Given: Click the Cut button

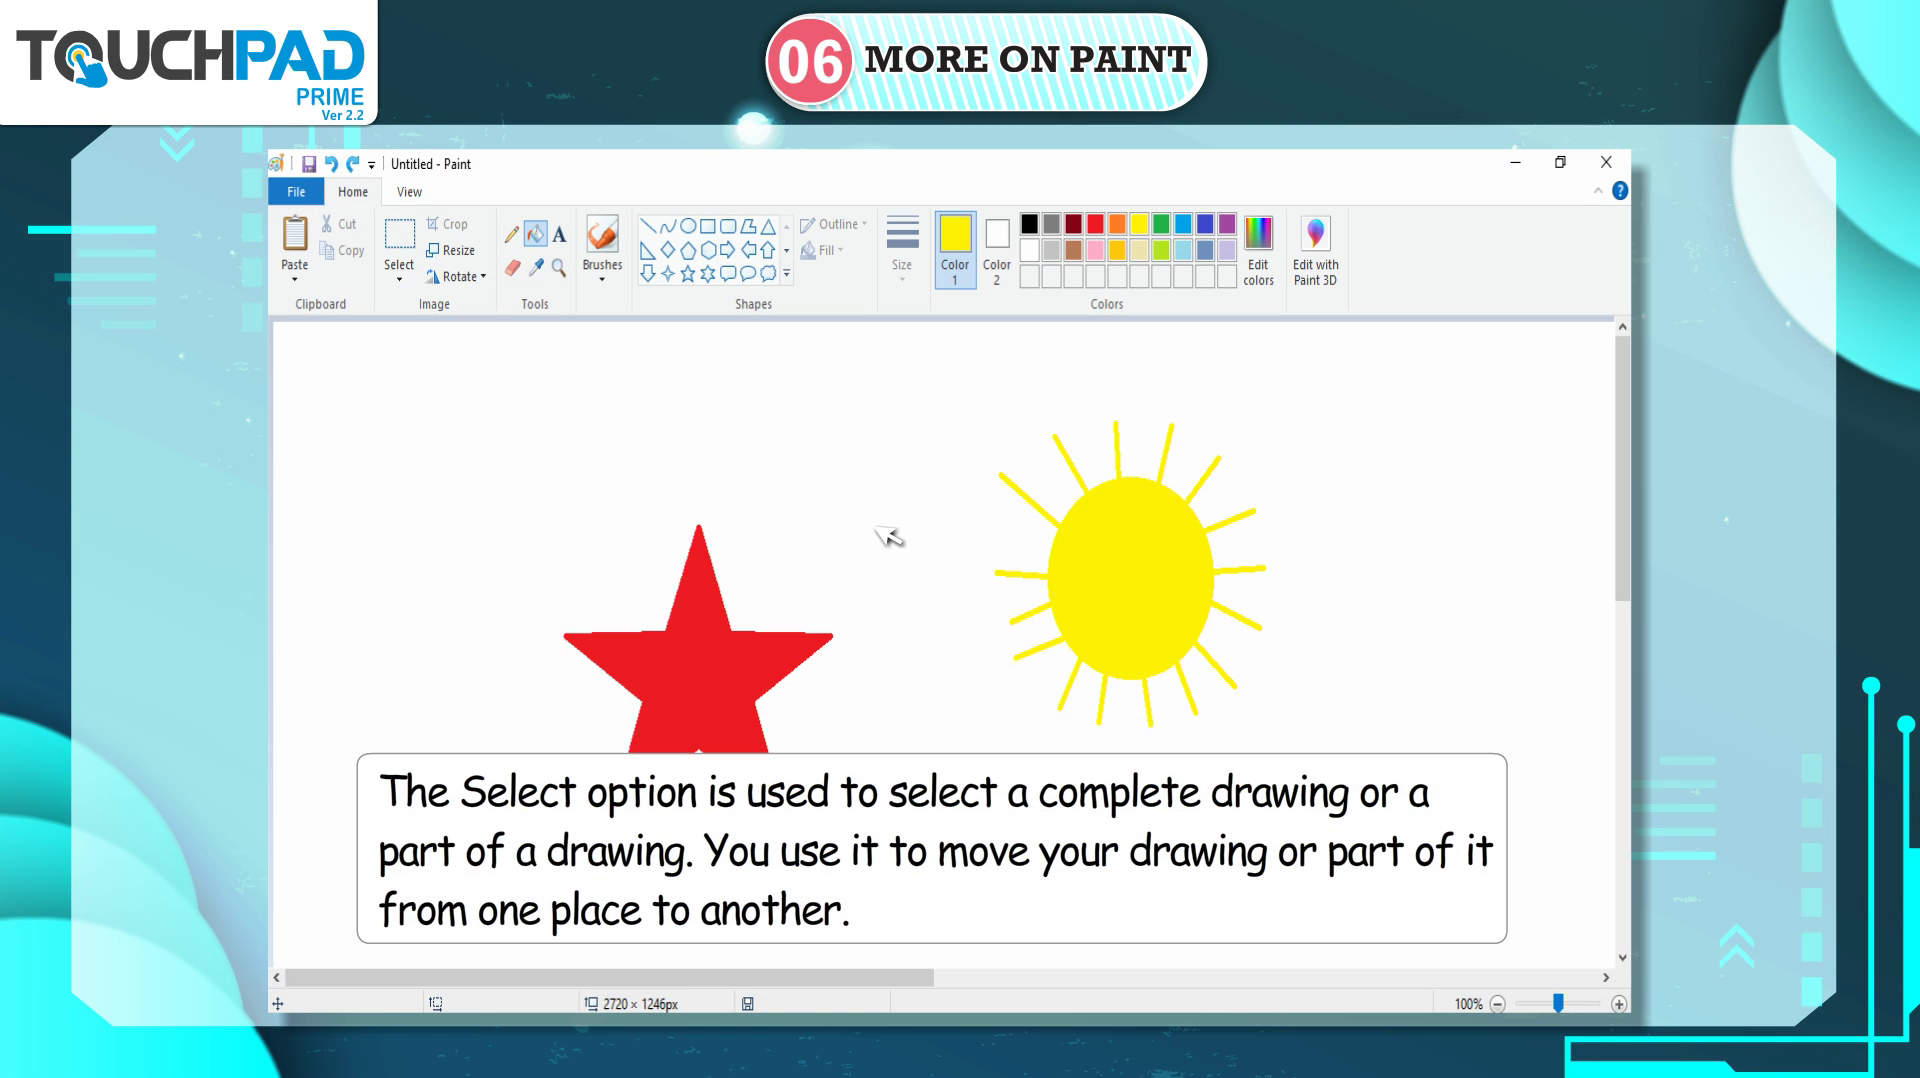Looking at the screenshot, I should [x=339, y=225].
